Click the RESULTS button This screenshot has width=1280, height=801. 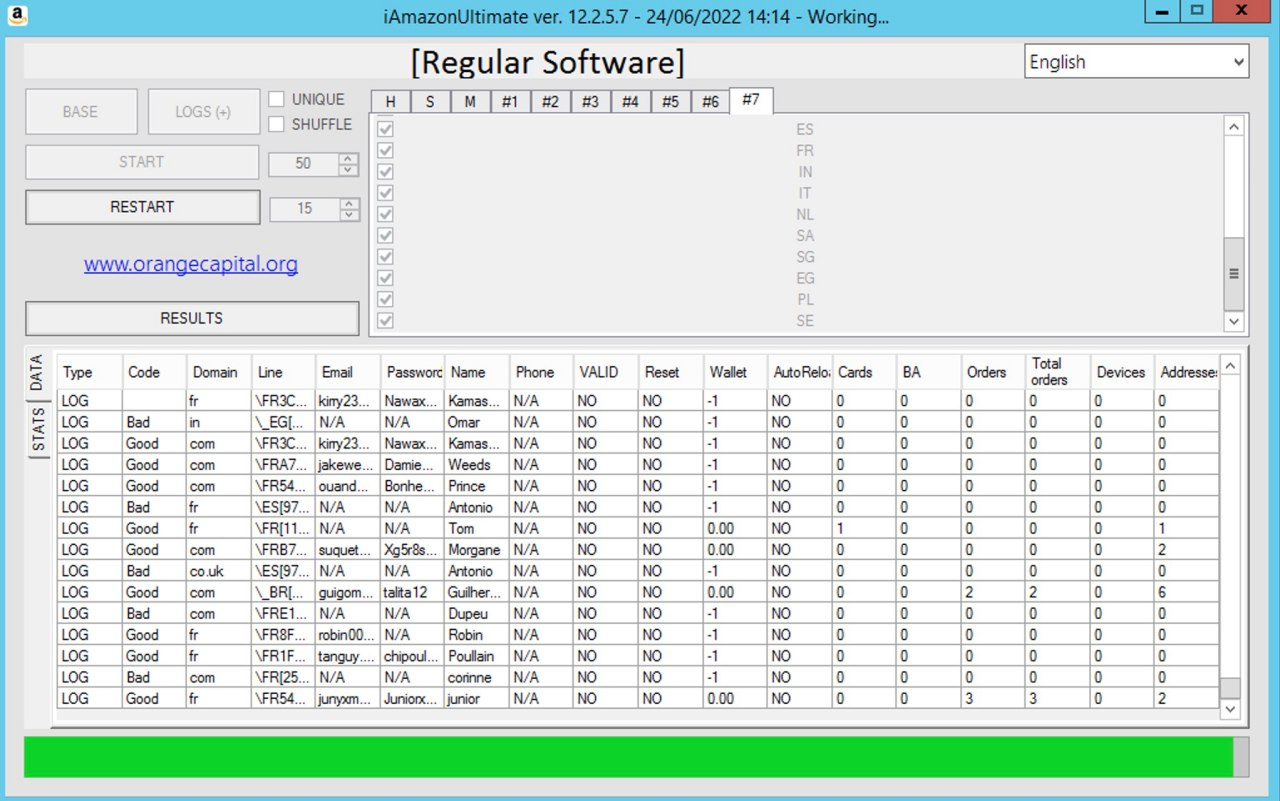(191, 318)
